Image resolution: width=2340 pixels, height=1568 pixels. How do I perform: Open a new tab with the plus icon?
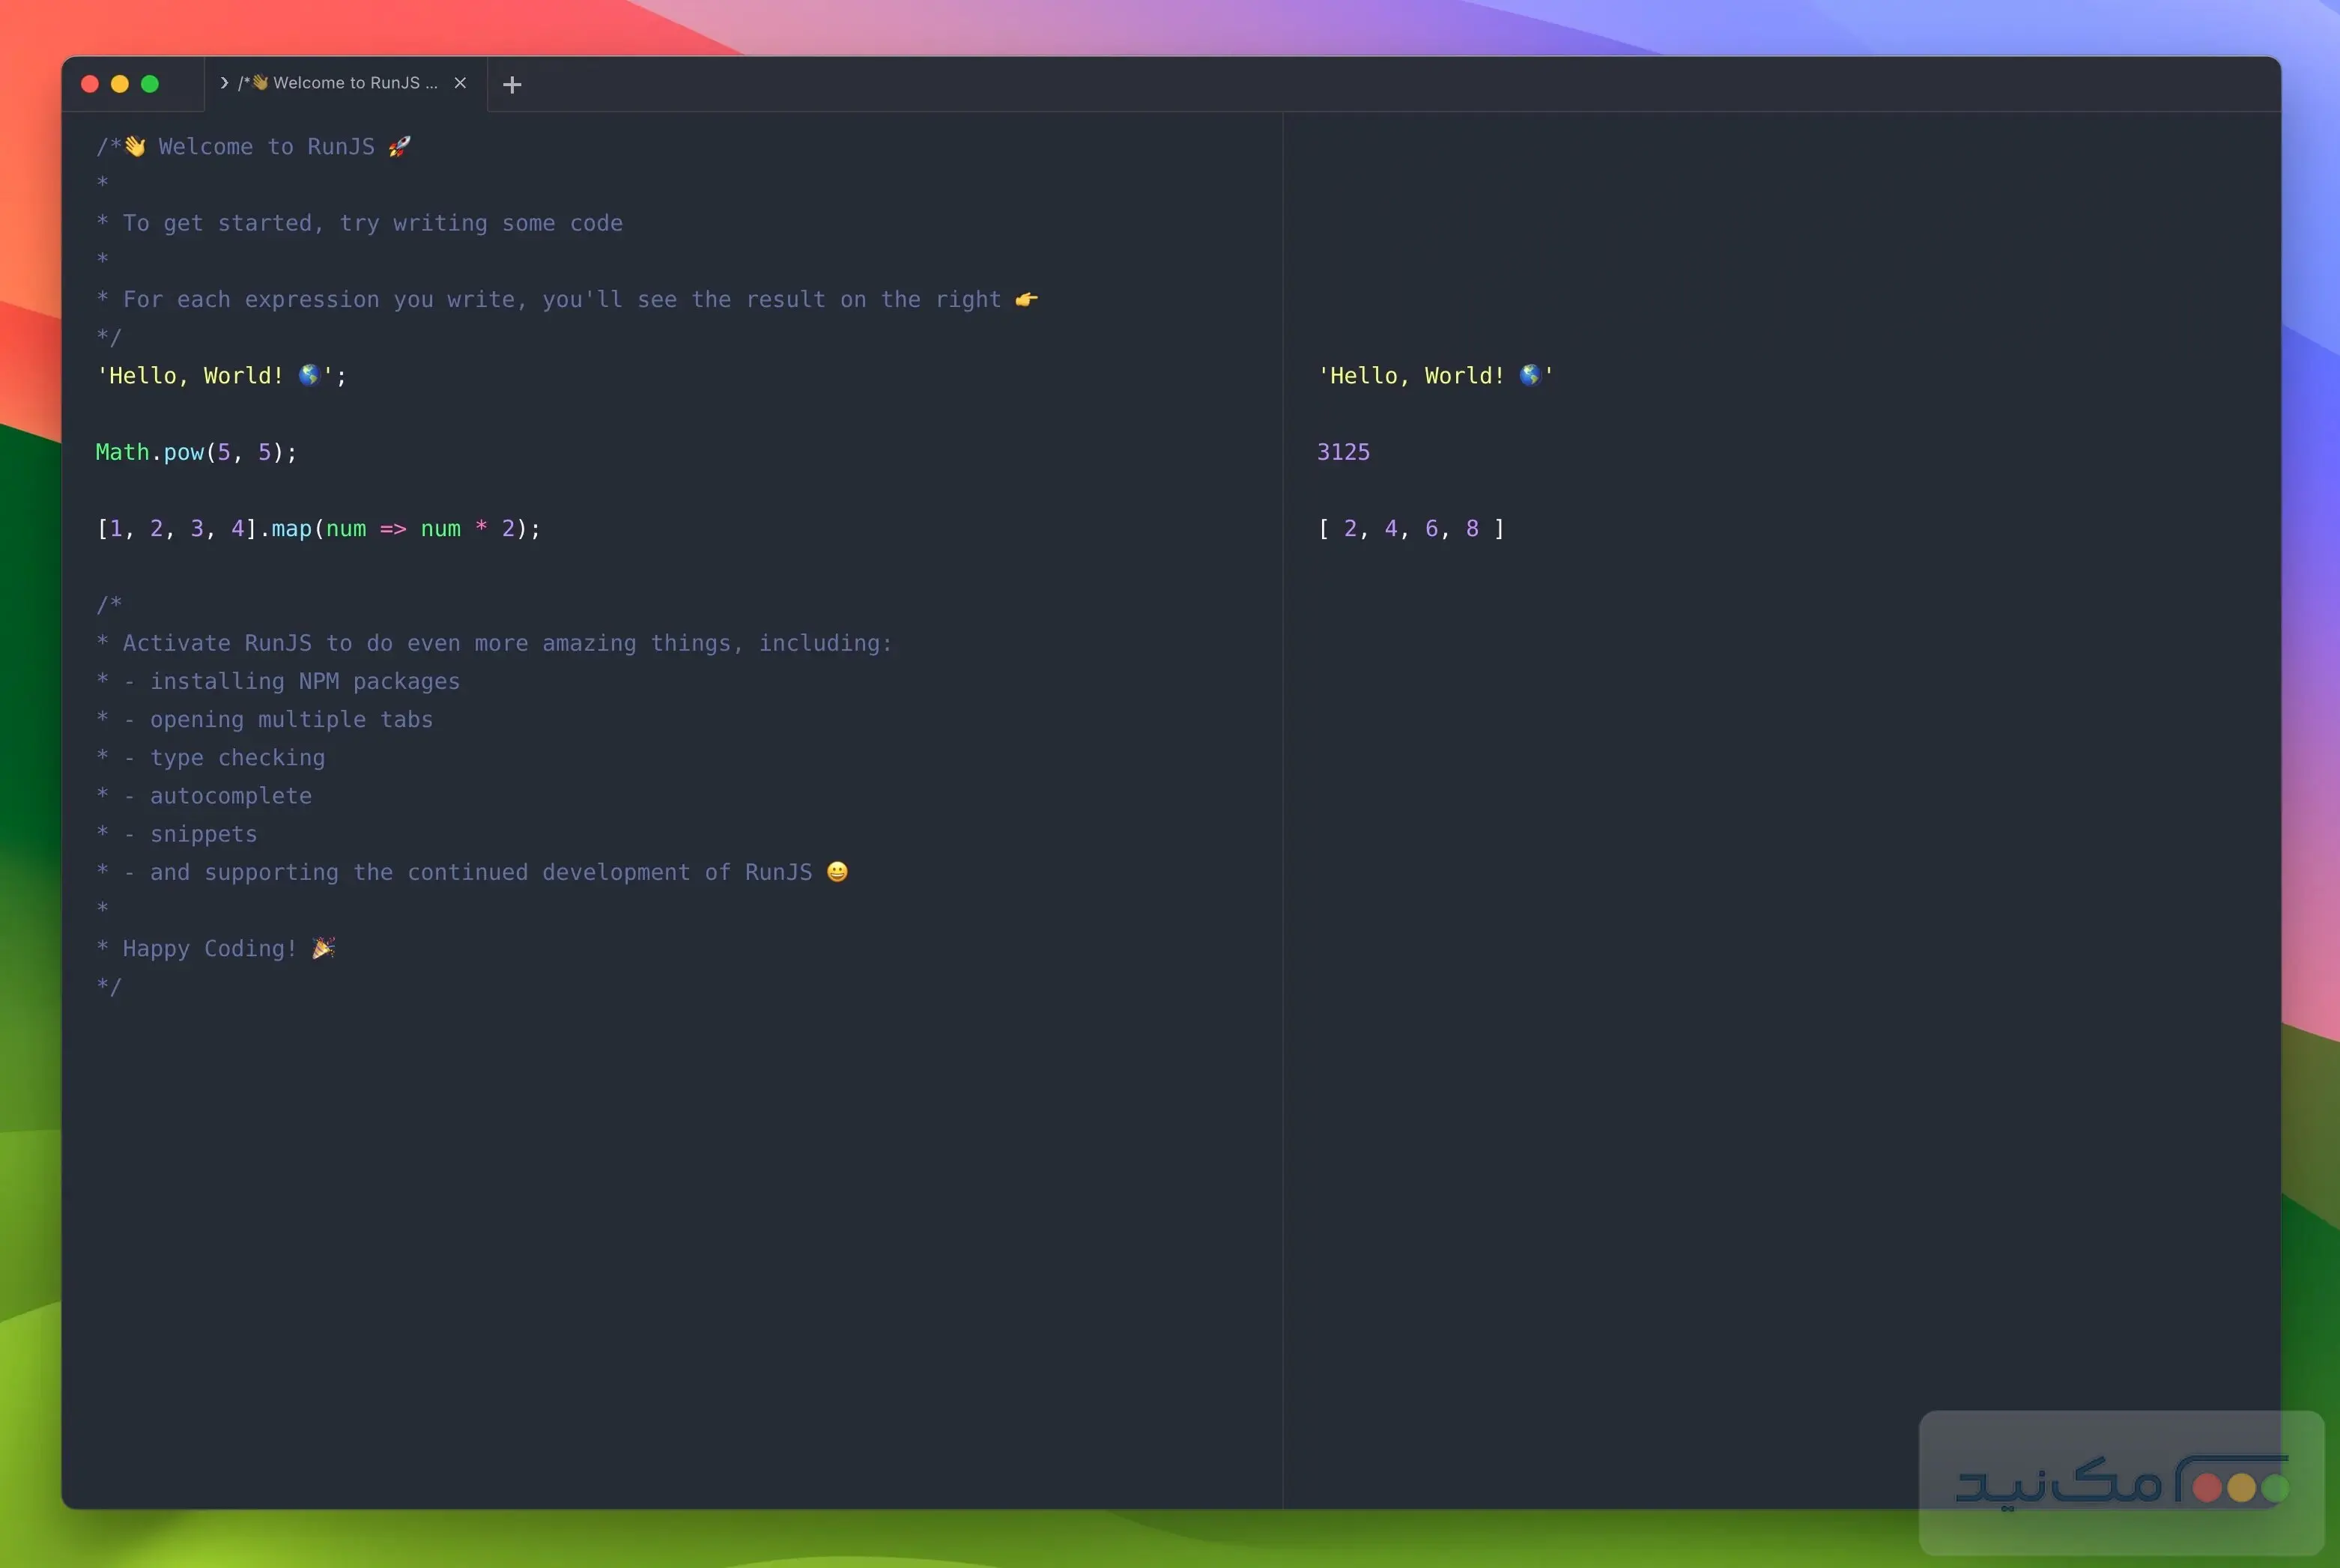point(512,85)
